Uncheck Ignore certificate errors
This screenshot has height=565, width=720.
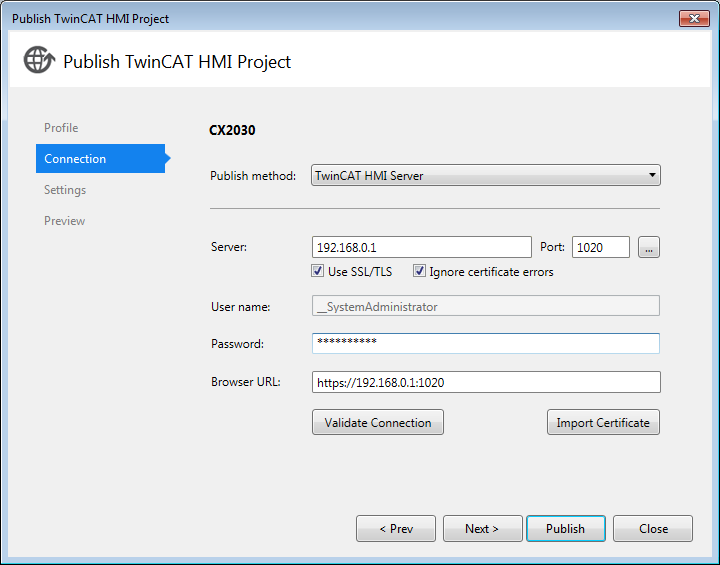click(419, 271)
